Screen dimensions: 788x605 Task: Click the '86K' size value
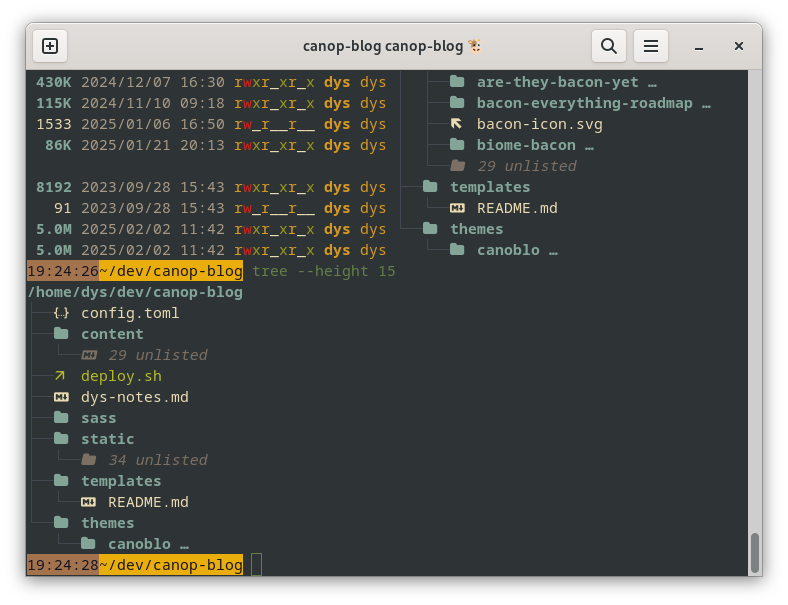click(x=58, y=145)
